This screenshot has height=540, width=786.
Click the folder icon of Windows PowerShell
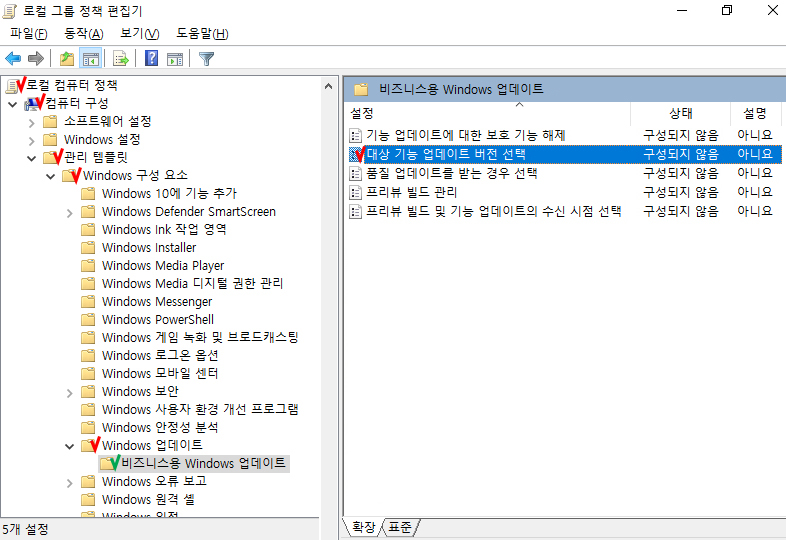88,320
